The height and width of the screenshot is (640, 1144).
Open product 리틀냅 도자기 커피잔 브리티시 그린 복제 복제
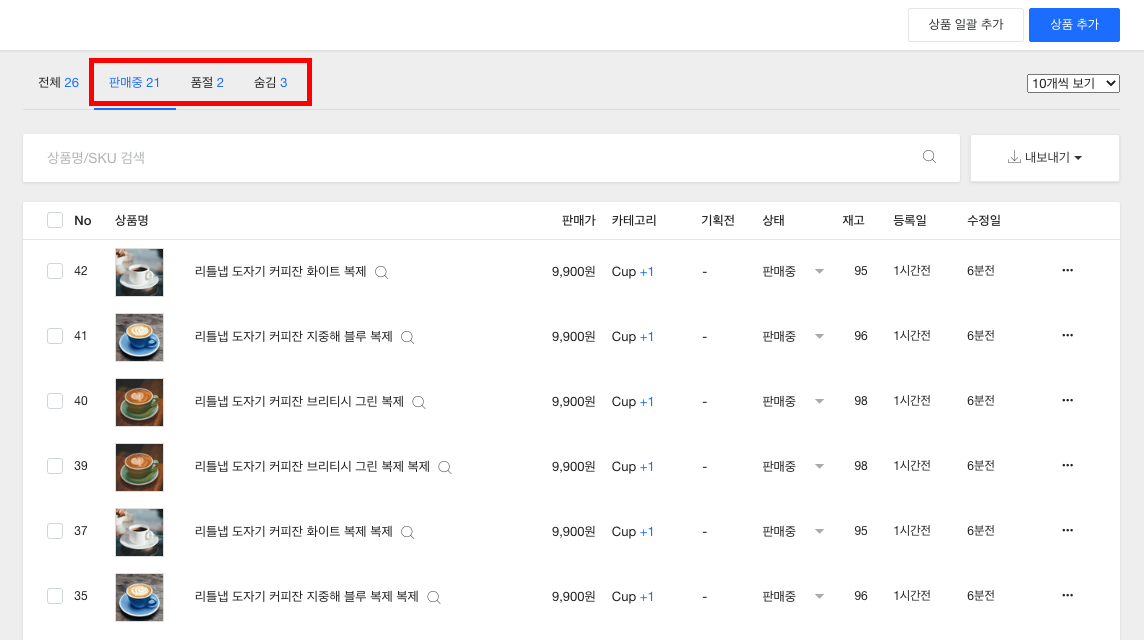tap(312, 466)
